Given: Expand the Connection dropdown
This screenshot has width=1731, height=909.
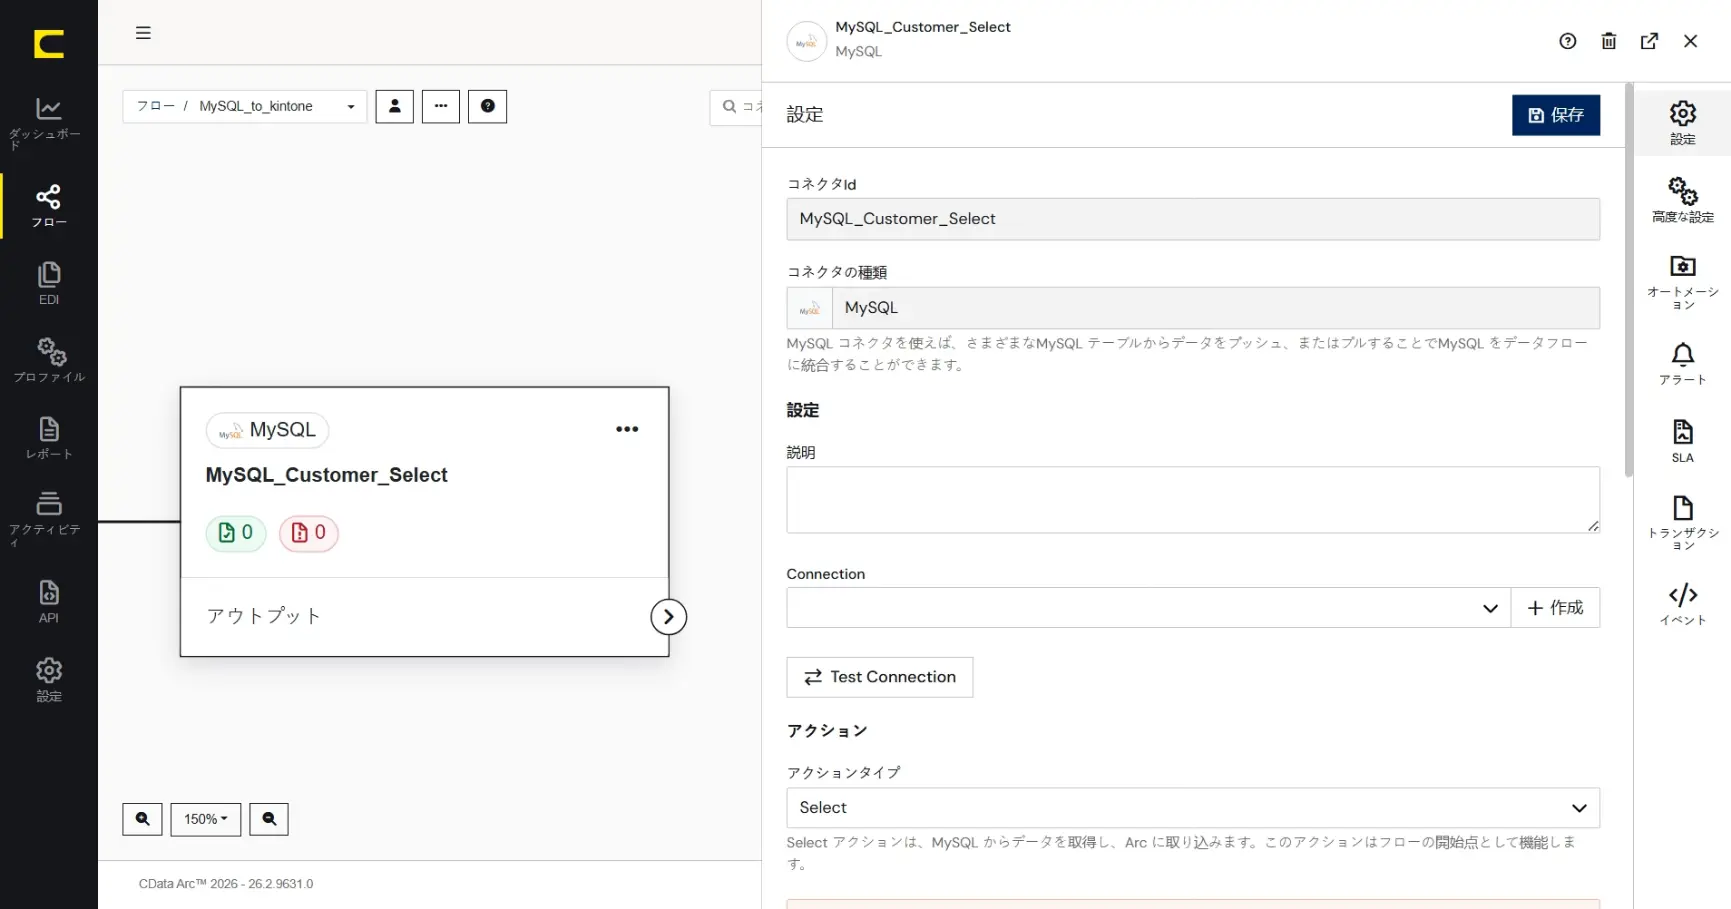Looking at the screenshot, I should coord(1149,608).
